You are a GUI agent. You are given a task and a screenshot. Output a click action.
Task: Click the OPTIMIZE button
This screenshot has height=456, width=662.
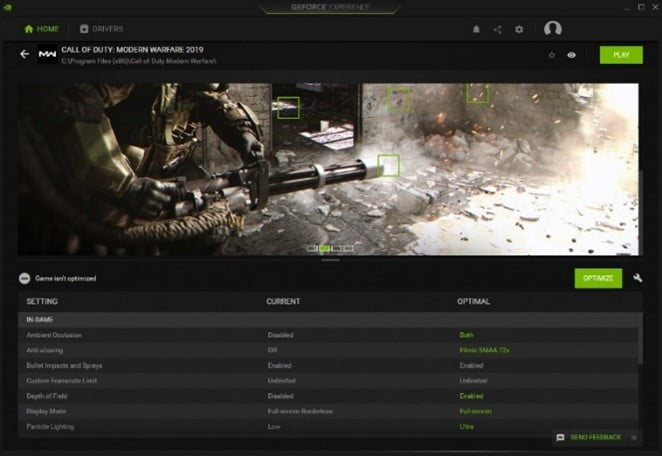tap(598, 278)
